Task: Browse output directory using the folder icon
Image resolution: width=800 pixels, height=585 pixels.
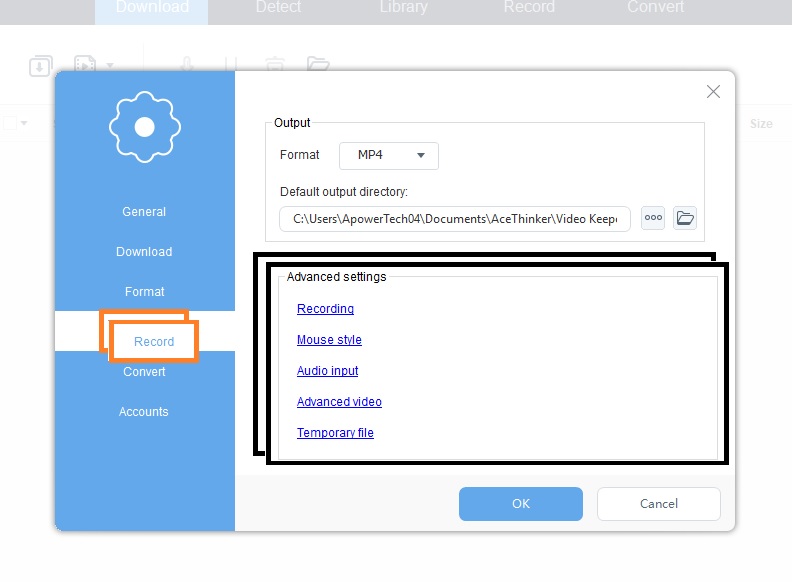Action: point(686,218)
